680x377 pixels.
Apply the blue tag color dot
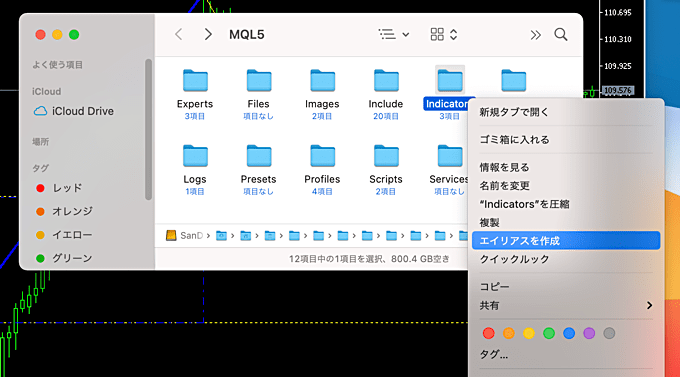pyautogui.click(x=569, y=333)
